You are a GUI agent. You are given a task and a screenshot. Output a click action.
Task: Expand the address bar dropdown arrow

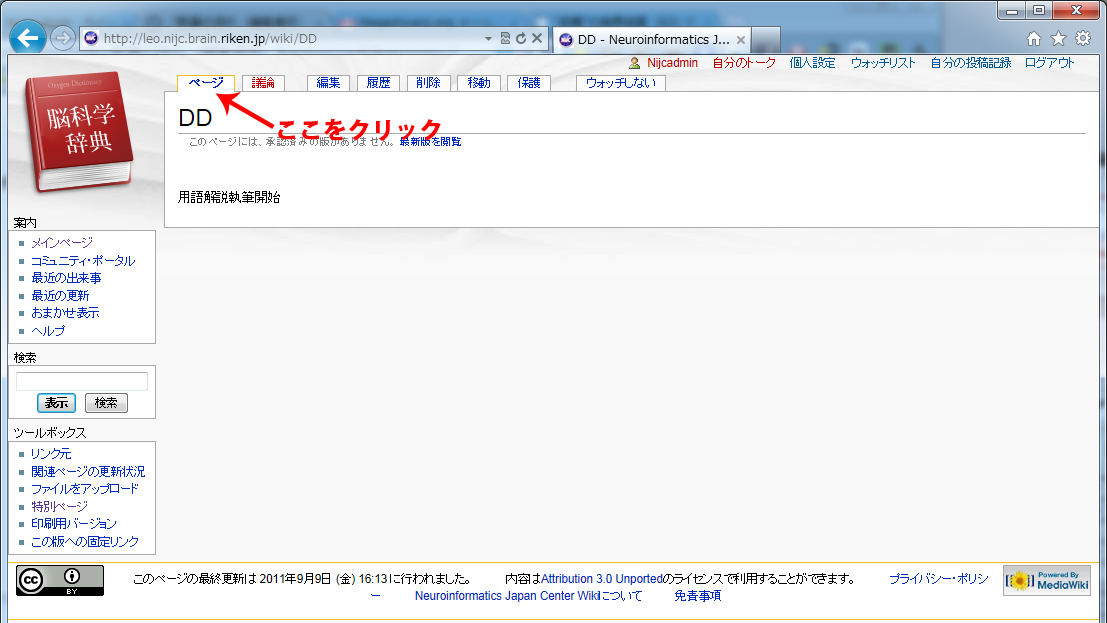click(x=488, y=39)
